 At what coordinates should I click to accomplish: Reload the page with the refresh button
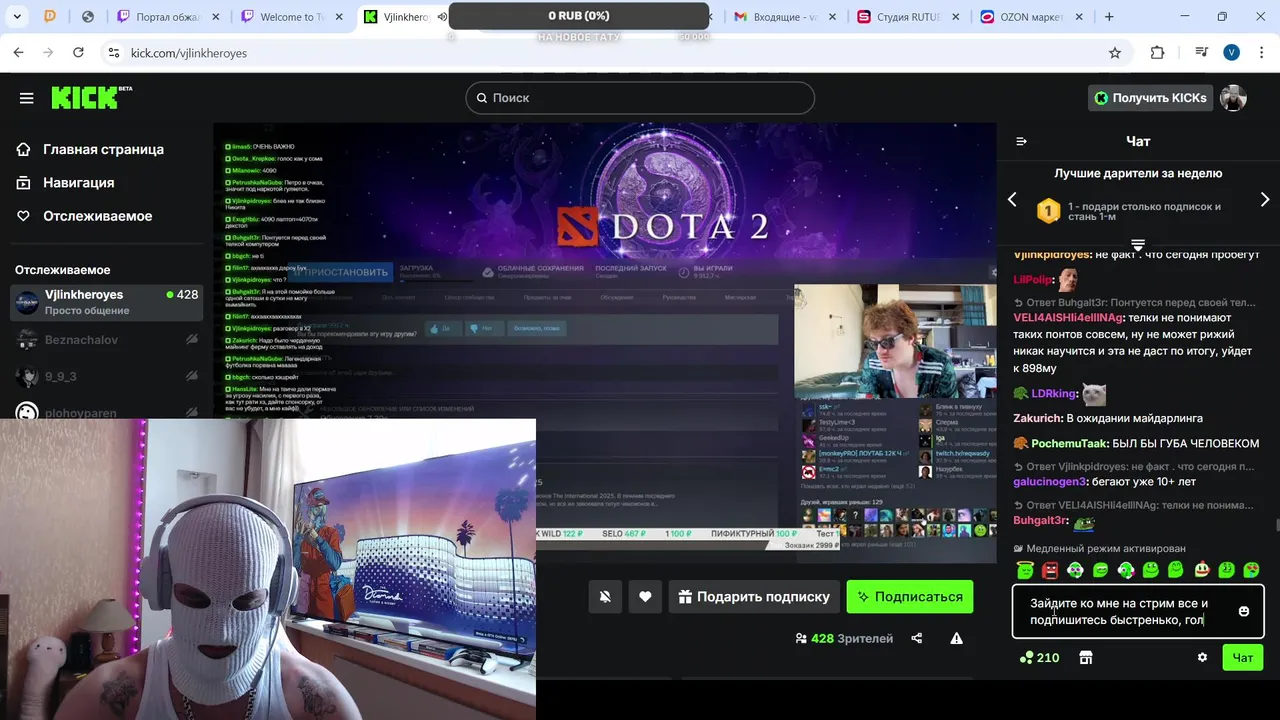tap(78, 53)
